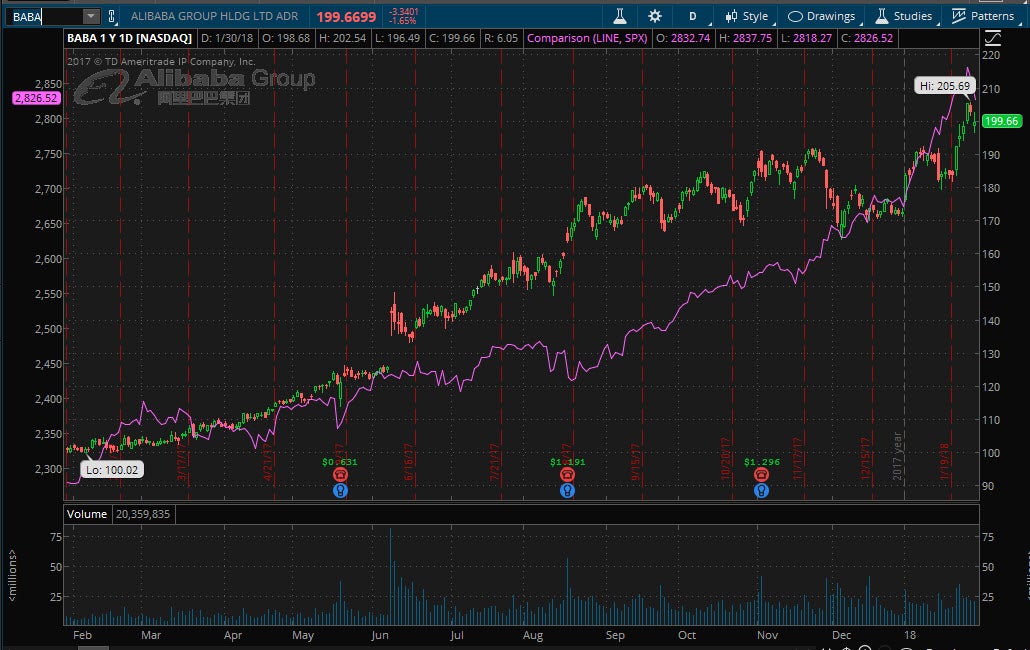
Task: Click the Feb label on the time axis
Action: pos(82,636)
